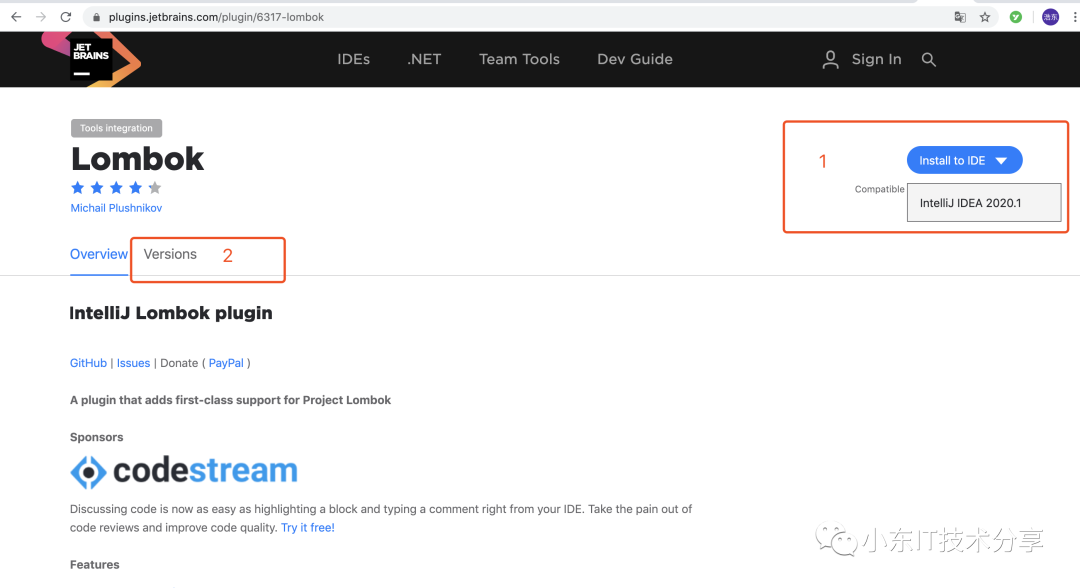Open the GitHub link
The image size is (1080, 588).
[88, 363]
